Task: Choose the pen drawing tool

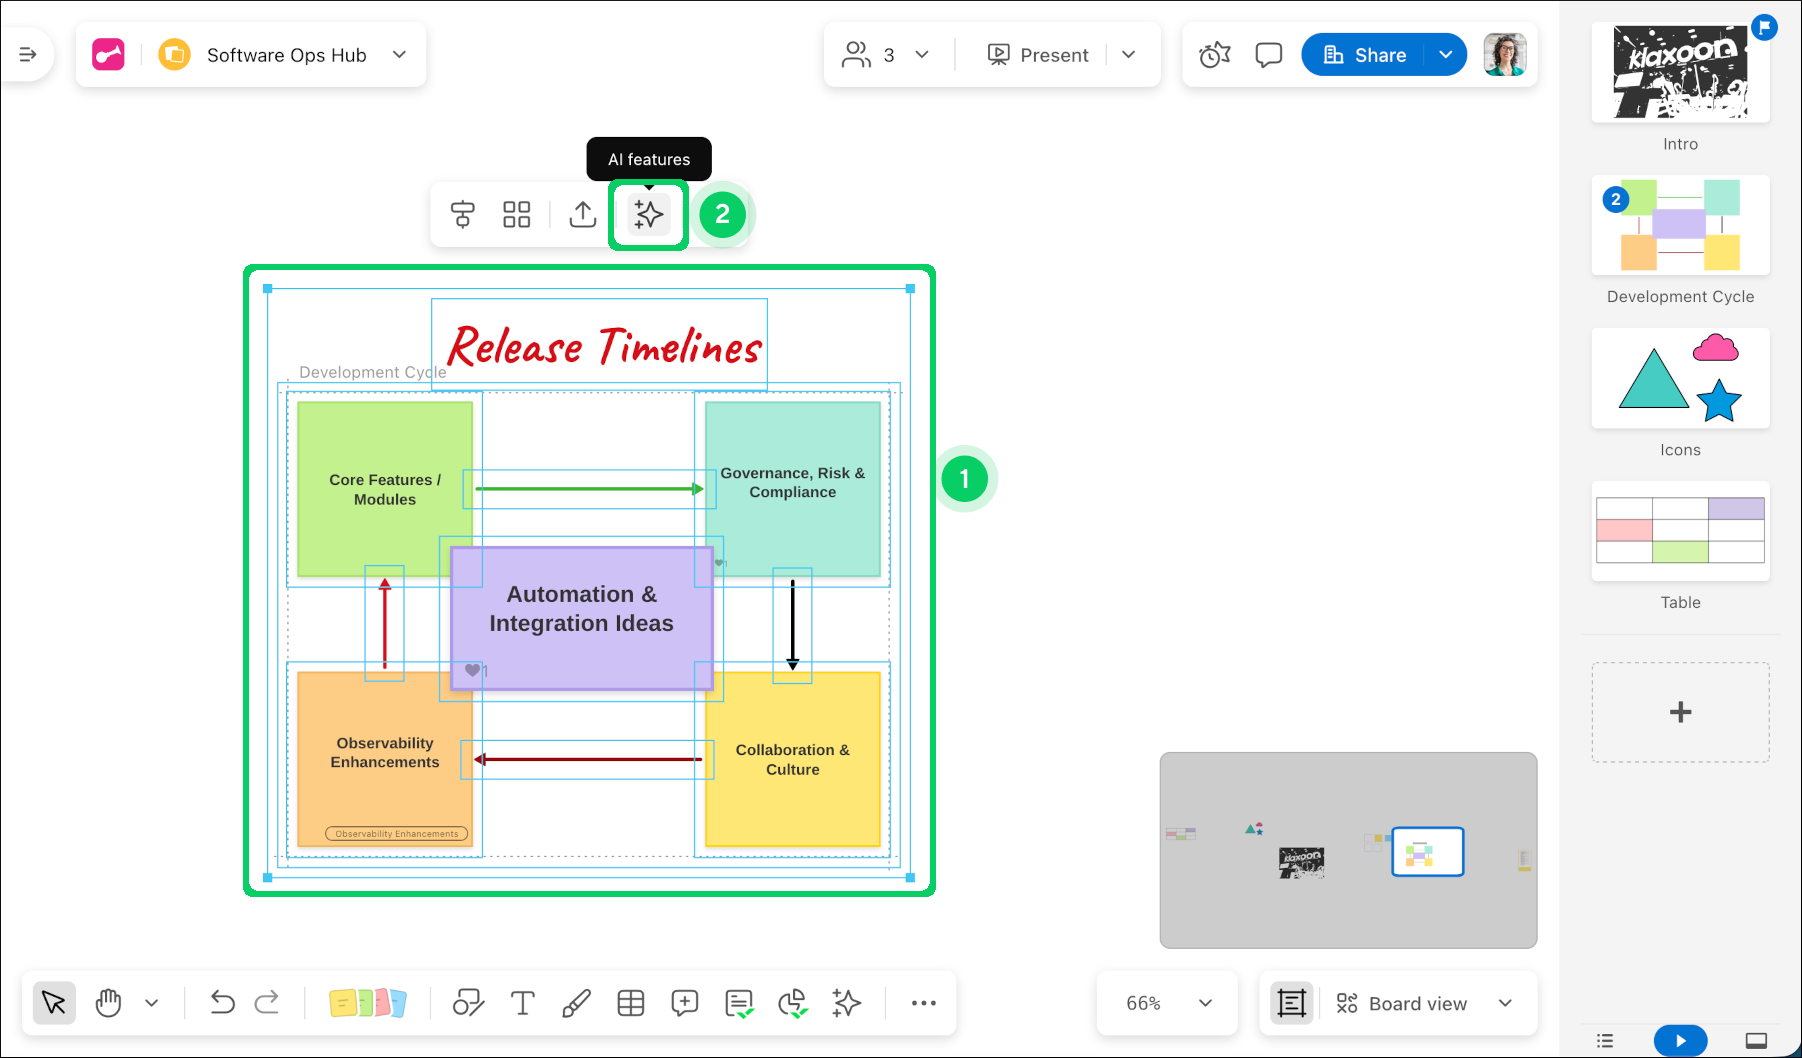Action: coord(576,1003)
